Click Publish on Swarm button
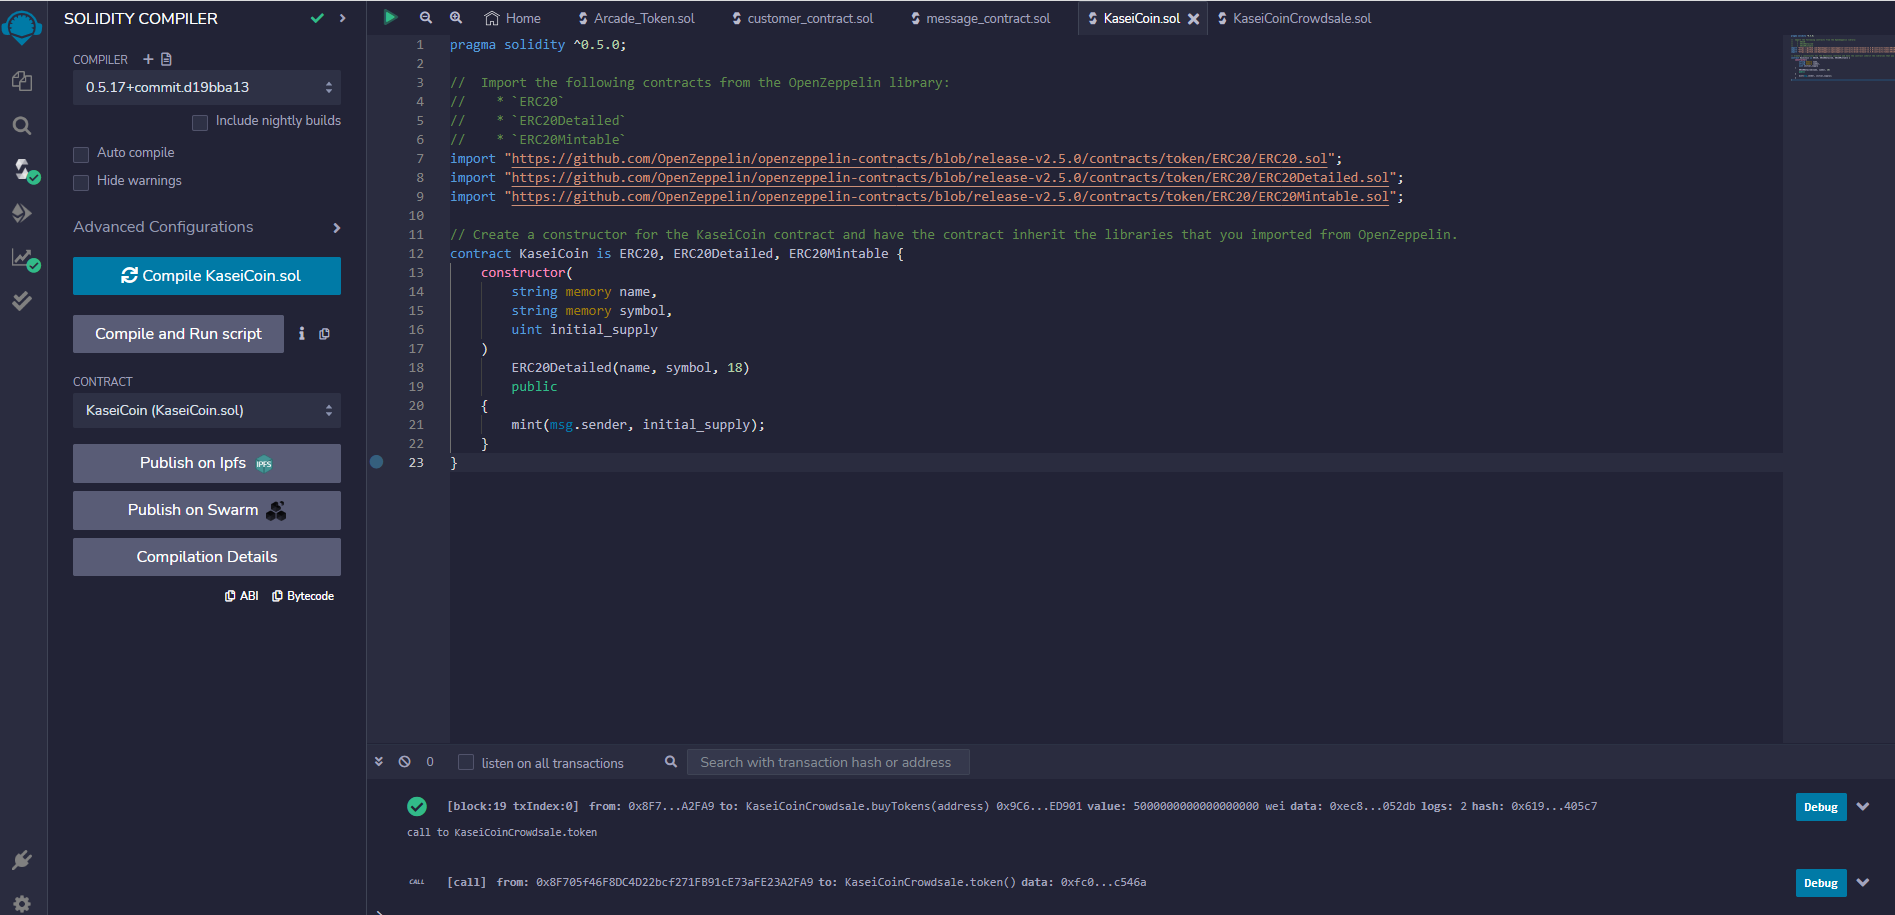Viewport: 1895px width, 915px height. pyautogui.click(x=207, y=510)
